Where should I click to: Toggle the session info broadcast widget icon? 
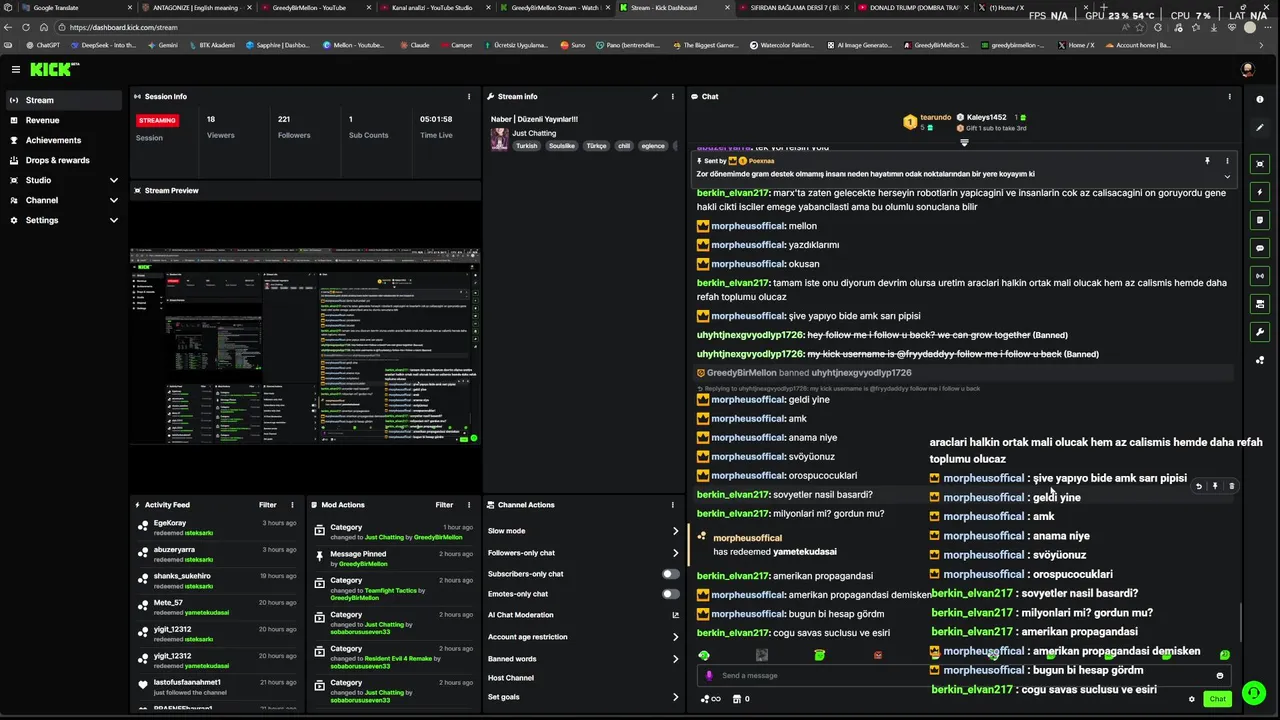[x=1259, y=275]
